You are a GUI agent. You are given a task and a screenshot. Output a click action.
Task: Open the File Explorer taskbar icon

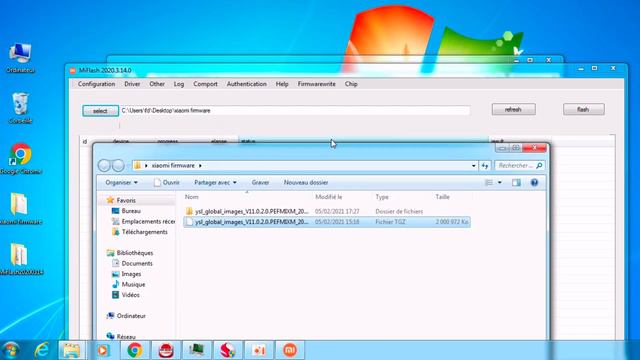coord(71,350)
